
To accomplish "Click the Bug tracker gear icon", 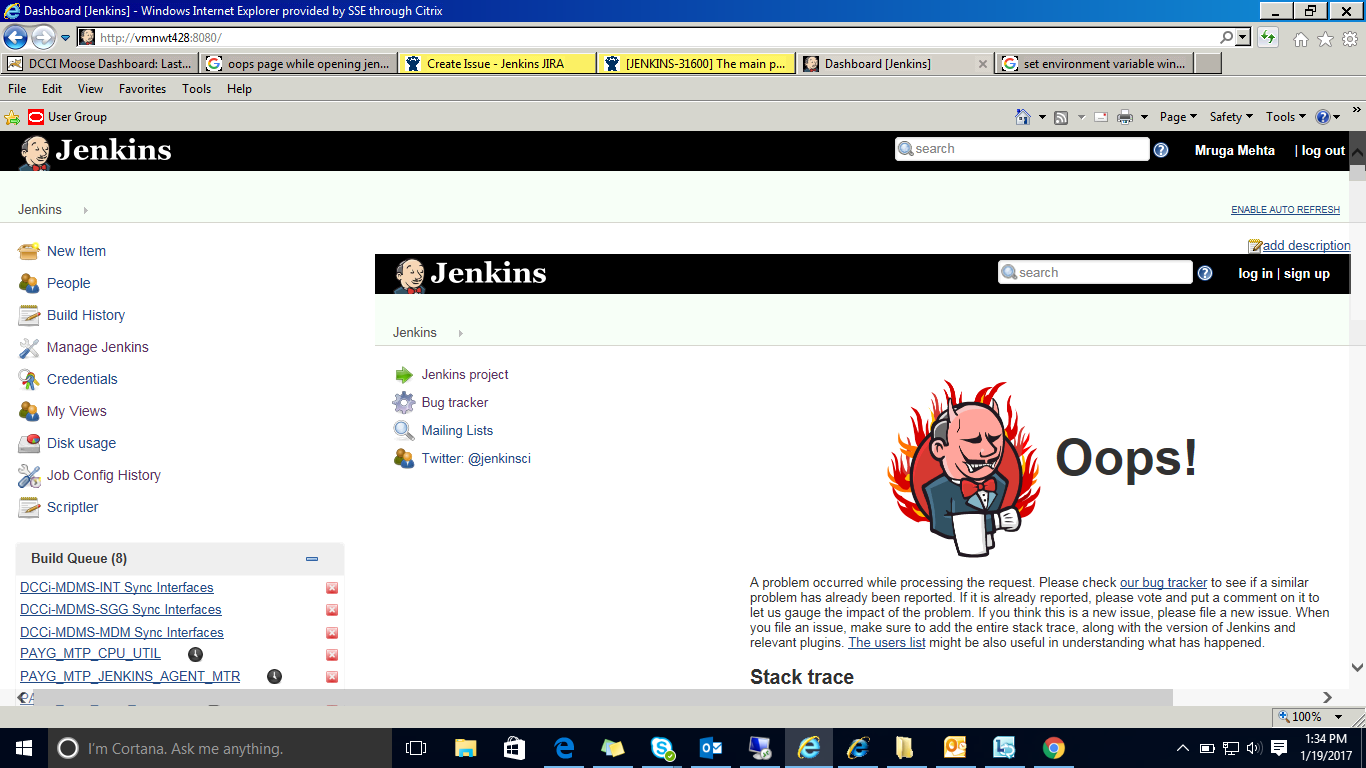I will (x=404, y=402).
